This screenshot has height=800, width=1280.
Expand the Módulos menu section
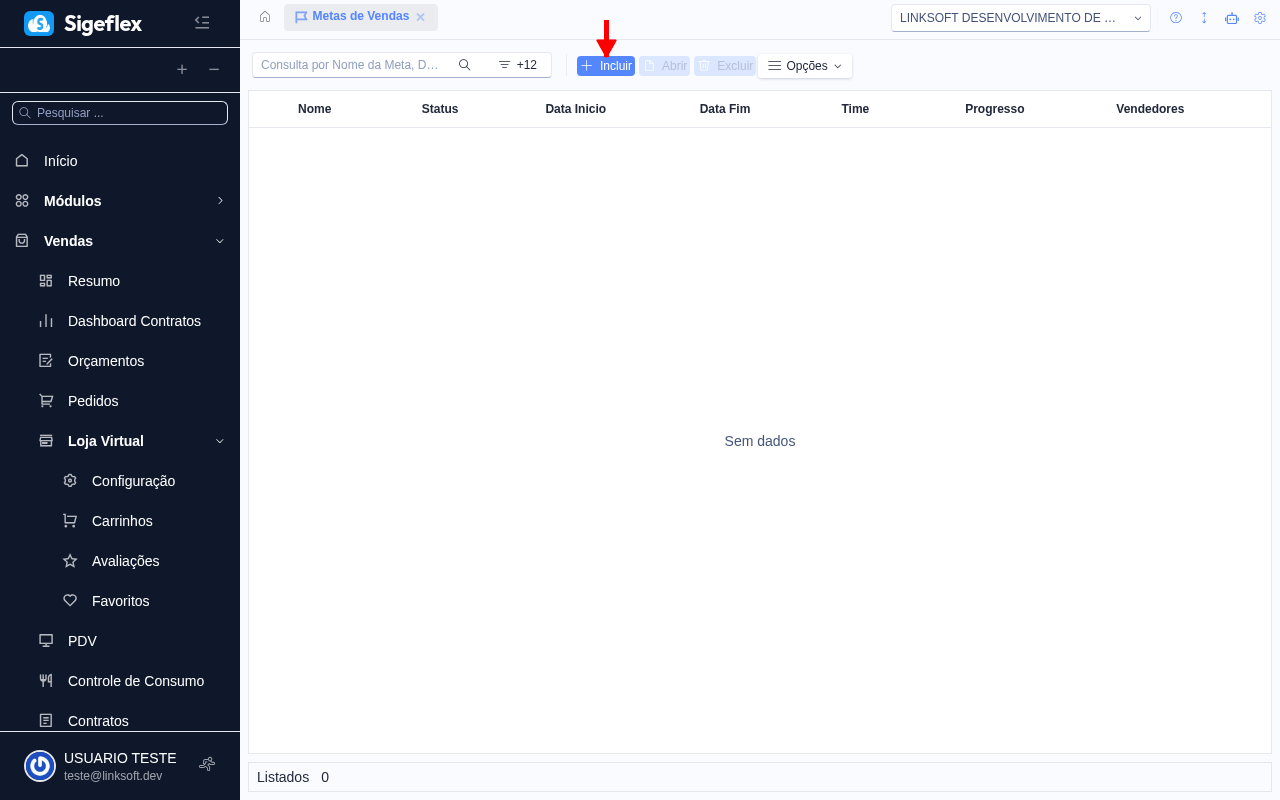(x=120, y=201)
